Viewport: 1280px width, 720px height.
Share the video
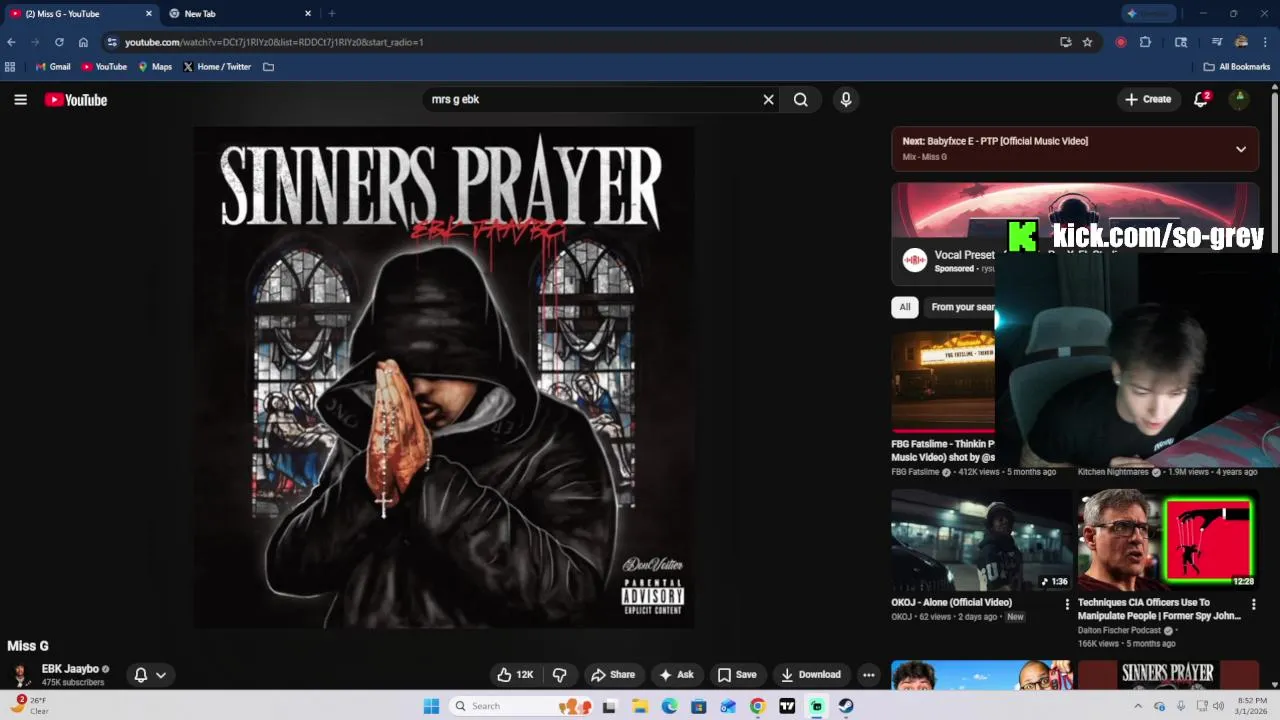point(613,675)
